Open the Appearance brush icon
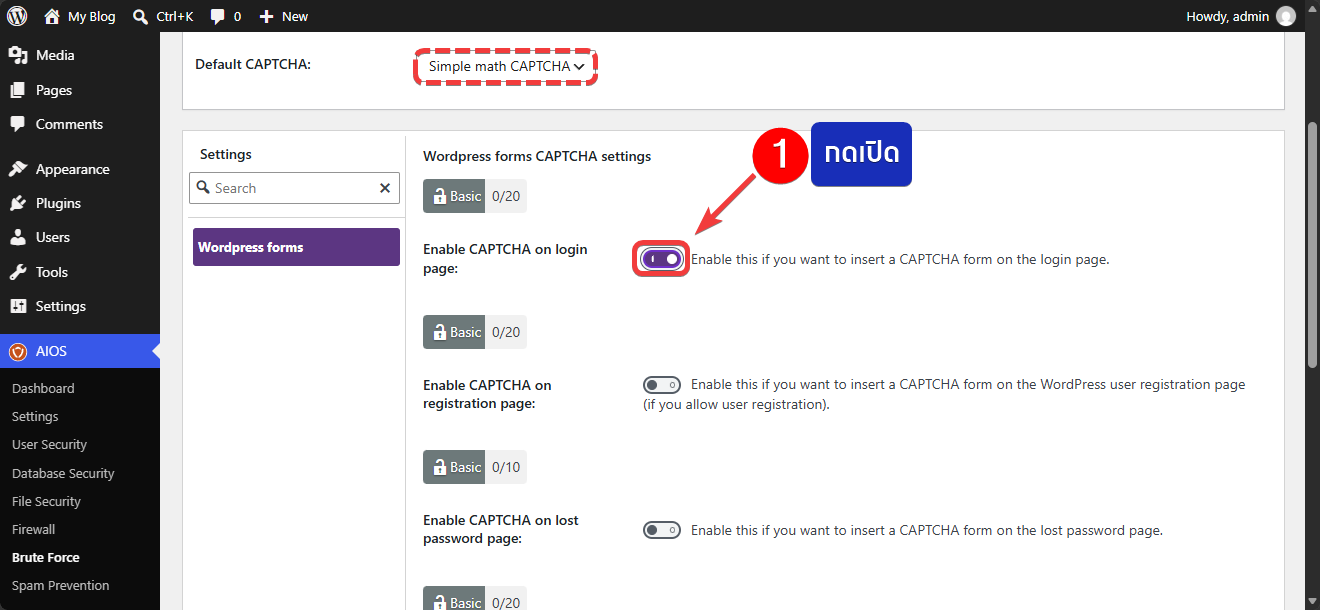1320x610 pixels. [x=18, y=169]
